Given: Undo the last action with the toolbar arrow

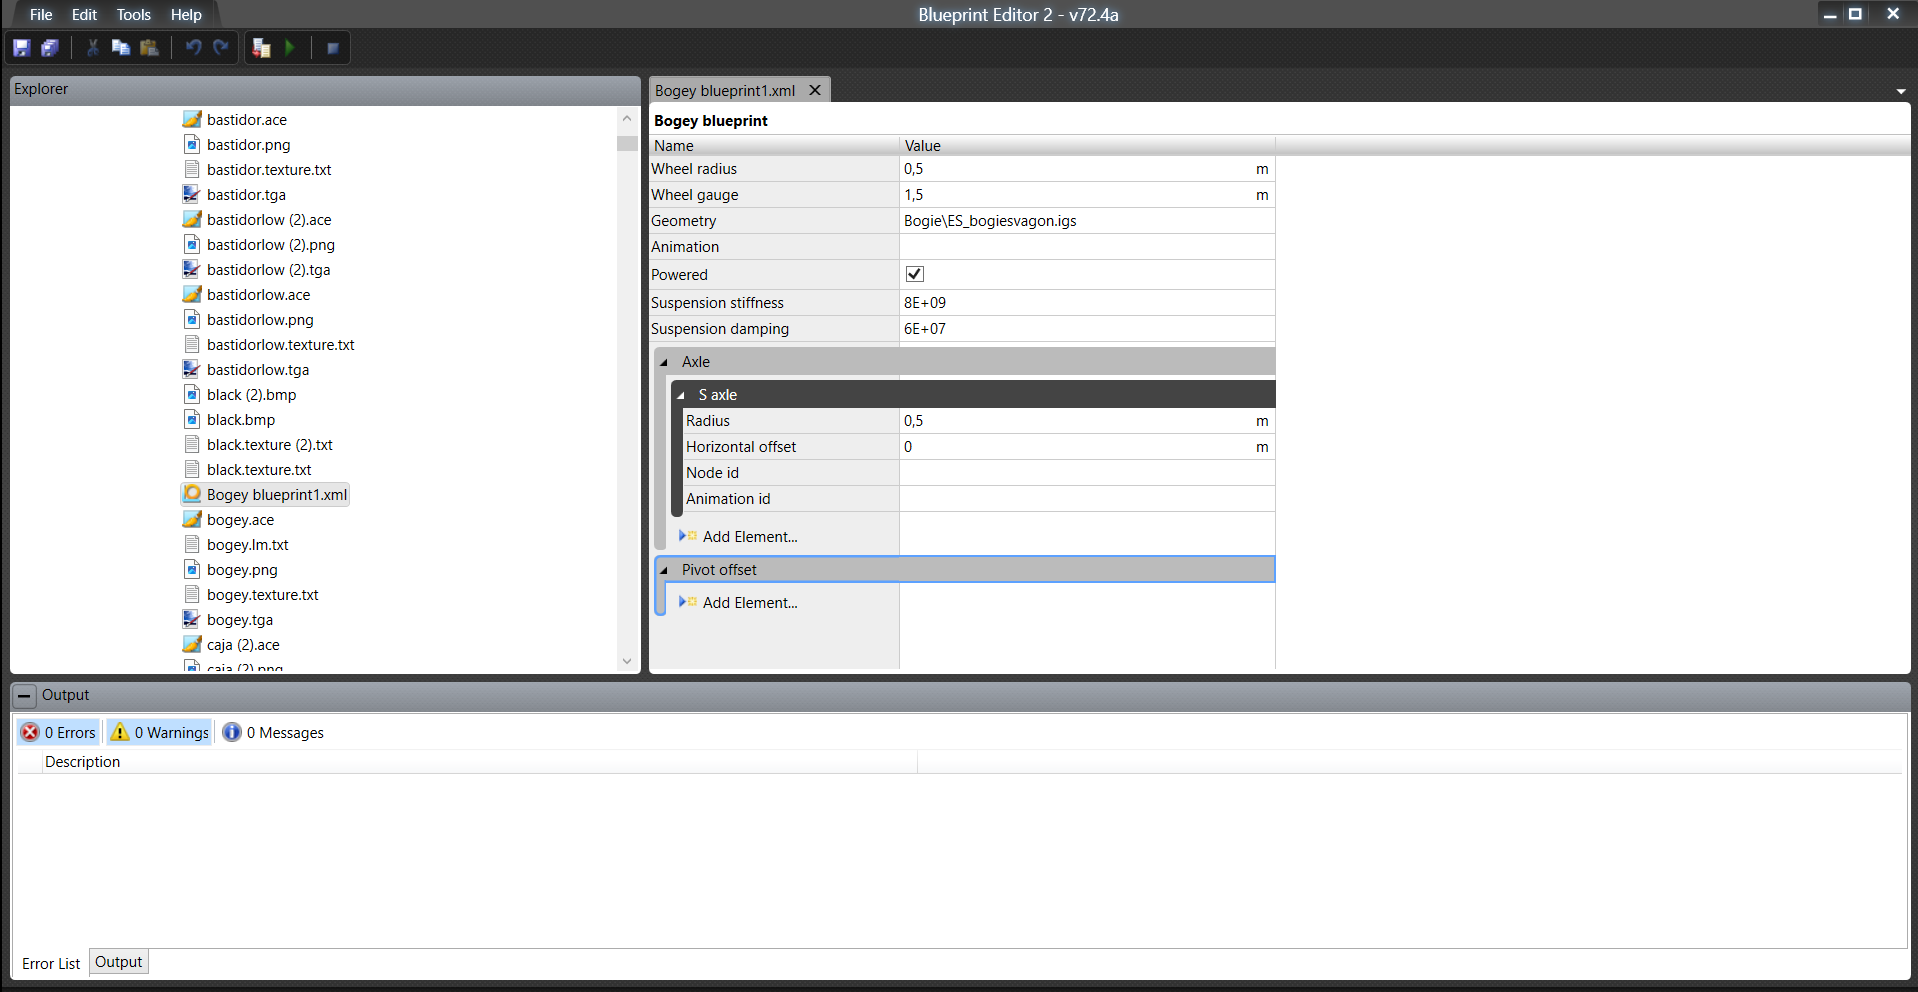Looking at the screenshot, I should point(193,48).
